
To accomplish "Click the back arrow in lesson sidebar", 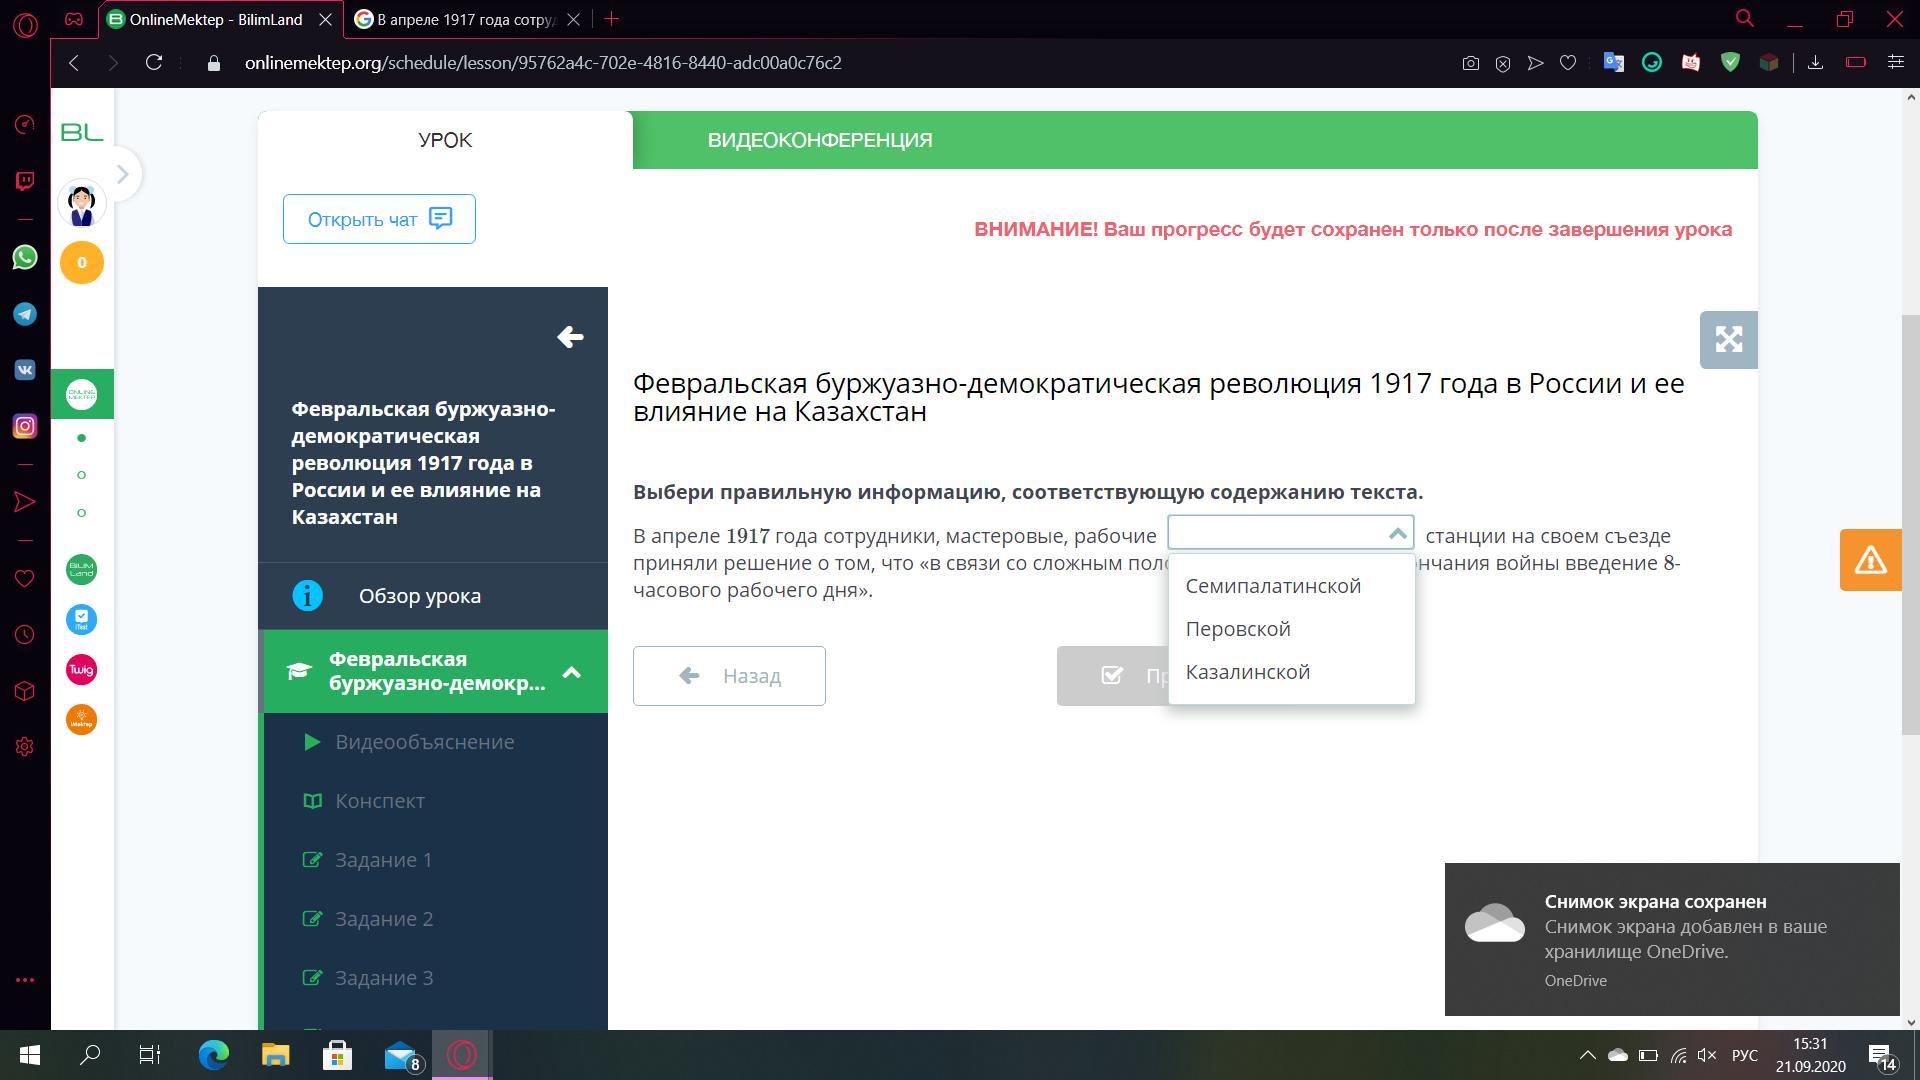I will [x=570, y=337].
